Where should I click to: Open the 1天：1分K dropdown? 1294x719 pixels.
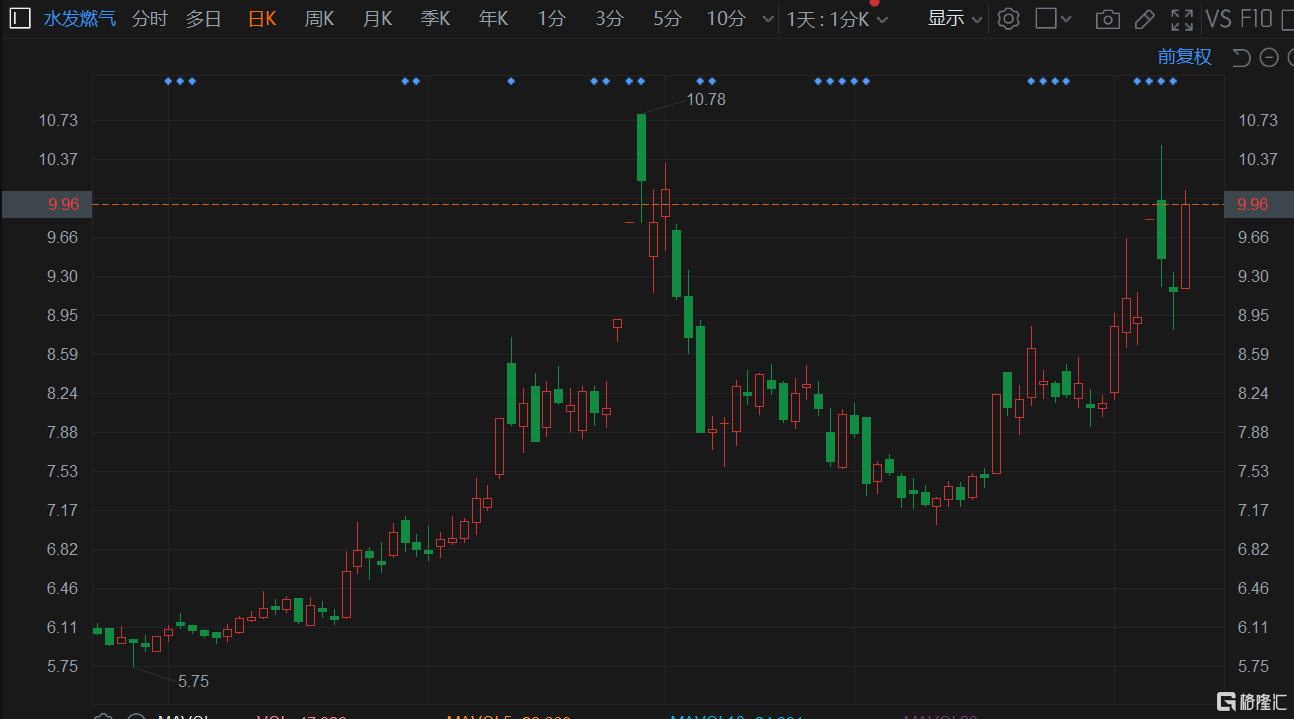[837, 18]
